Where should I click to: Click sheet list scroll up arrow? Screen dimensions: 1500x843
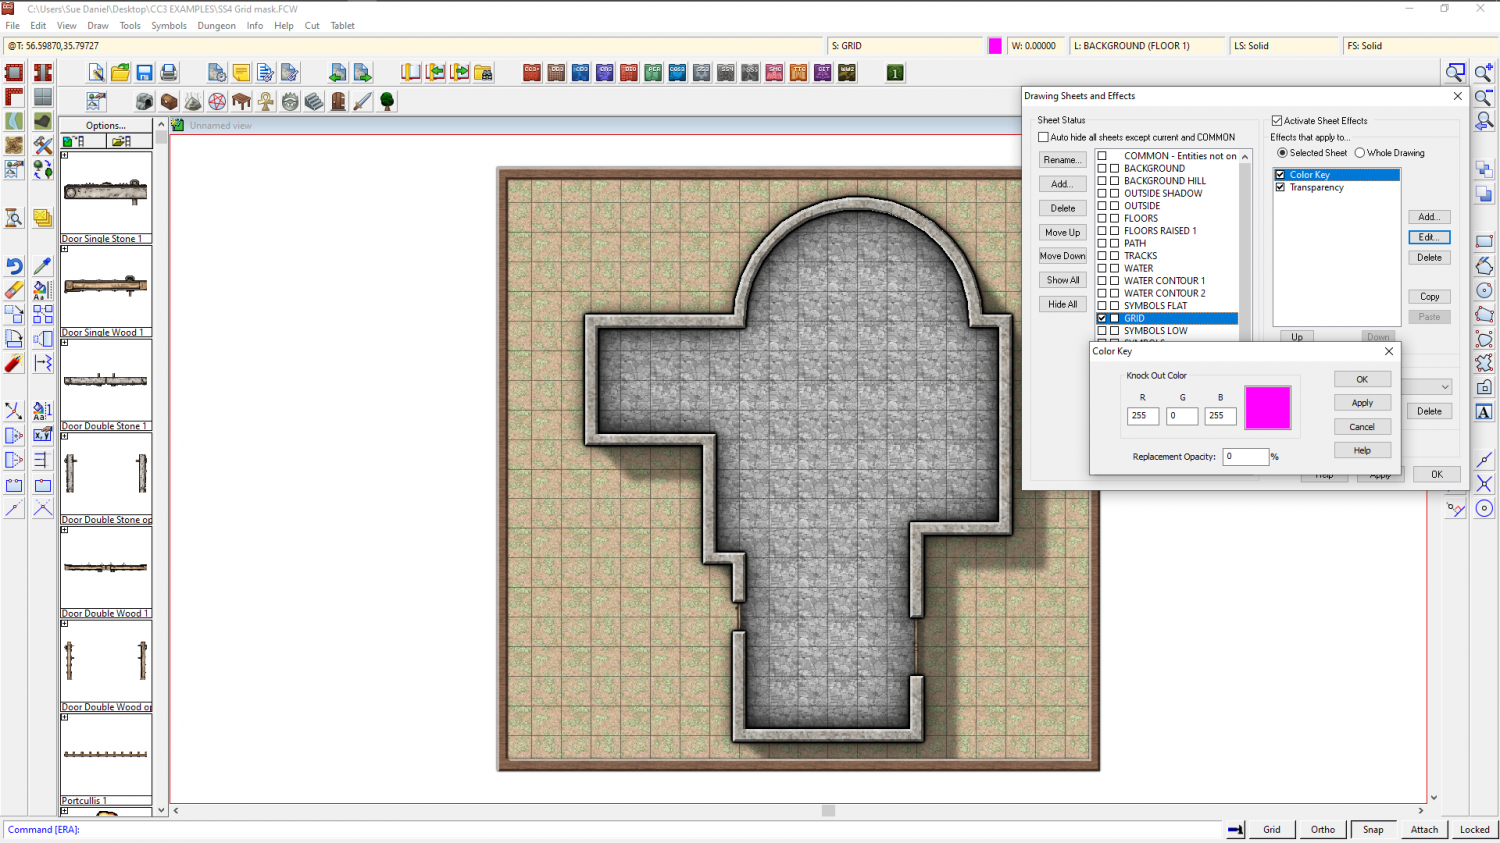[x=1245, y=156]
